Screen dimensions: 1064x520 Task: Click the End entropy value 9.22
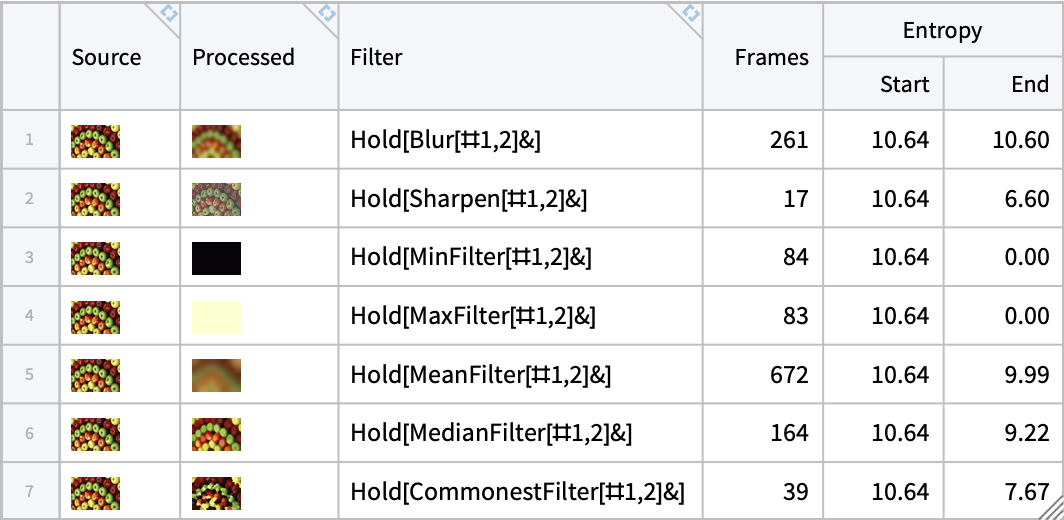click(1028, 434)
